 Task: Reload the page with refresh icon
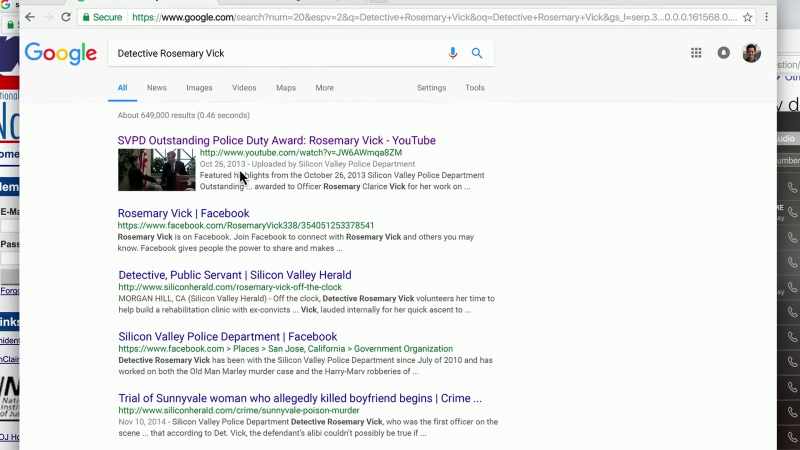pos(66,17)
